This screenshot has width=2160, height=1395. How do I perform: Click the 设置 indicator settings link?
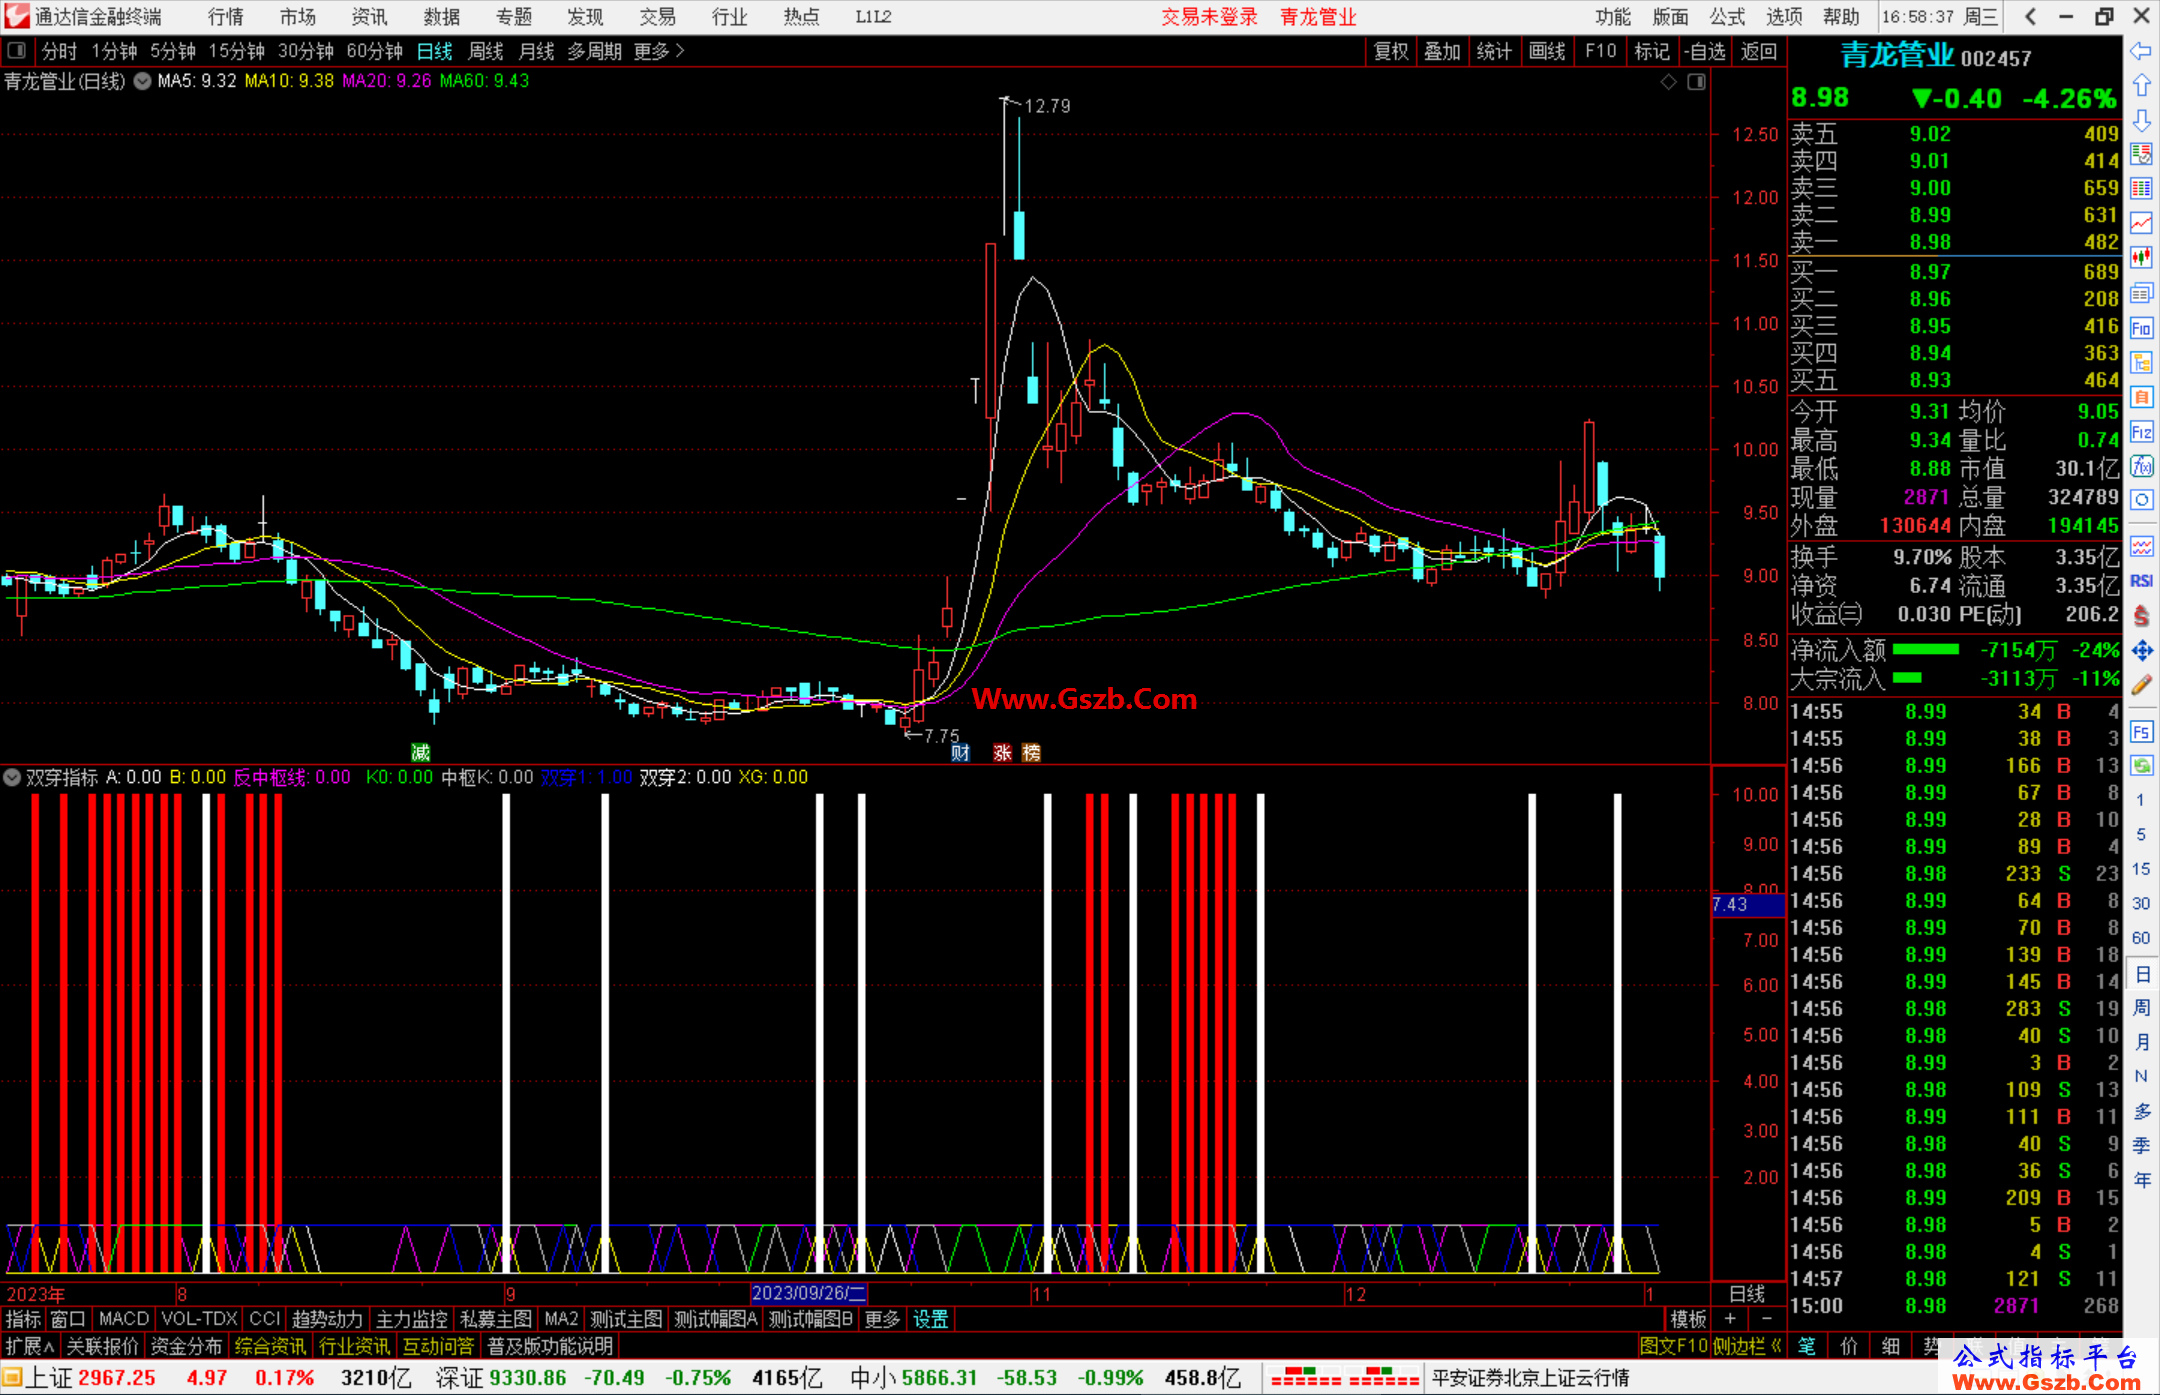tap(930, 1319)
